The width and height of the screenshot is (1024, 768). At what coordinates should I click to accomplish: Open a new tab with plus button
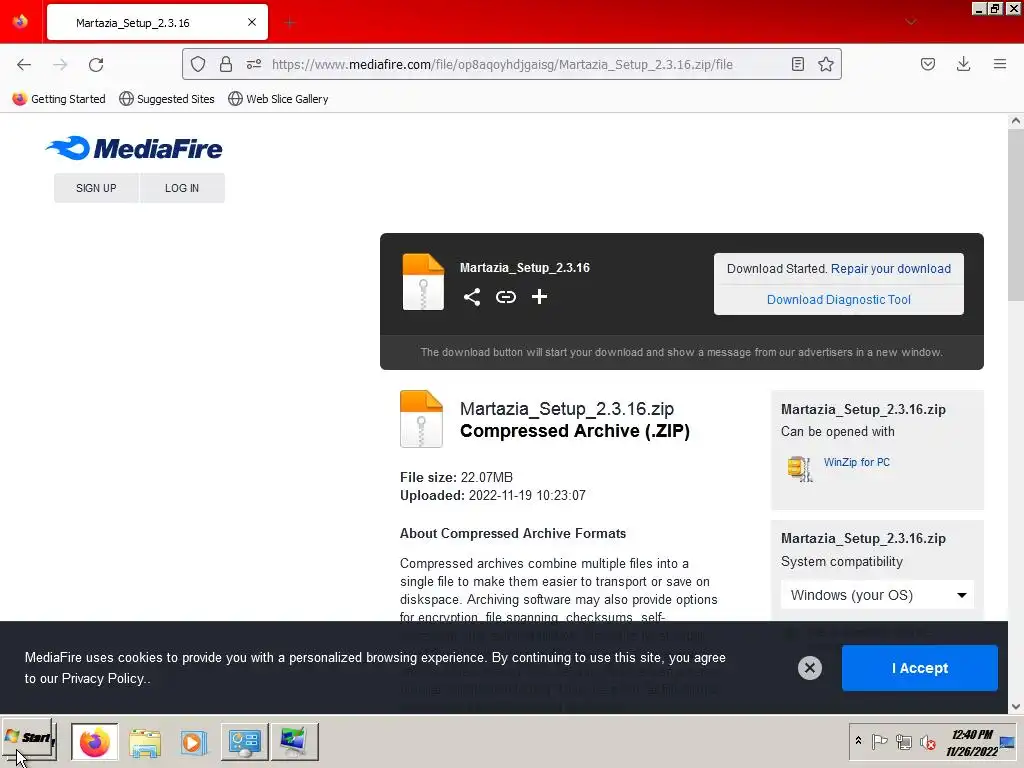pos(290,23)
